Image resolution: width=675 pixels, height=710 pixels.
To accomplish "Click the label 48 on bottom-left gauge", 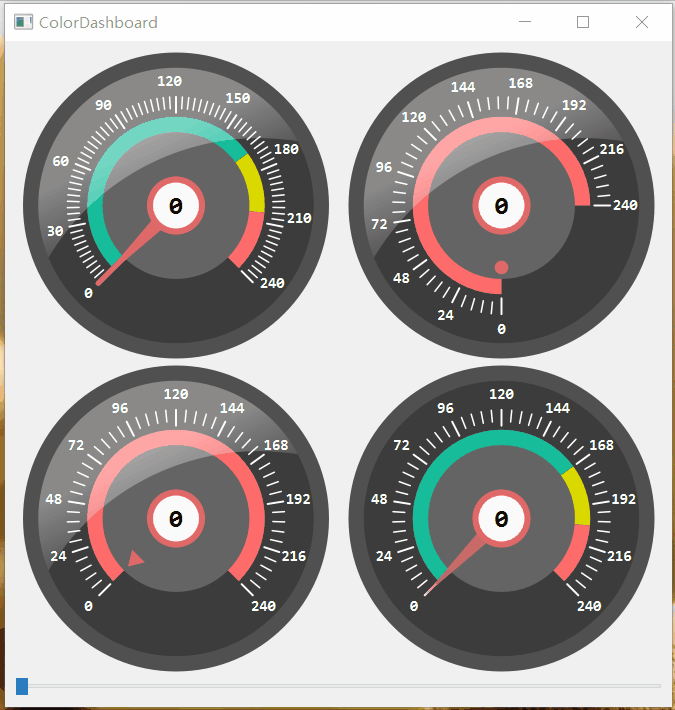I will click(53, 499).
